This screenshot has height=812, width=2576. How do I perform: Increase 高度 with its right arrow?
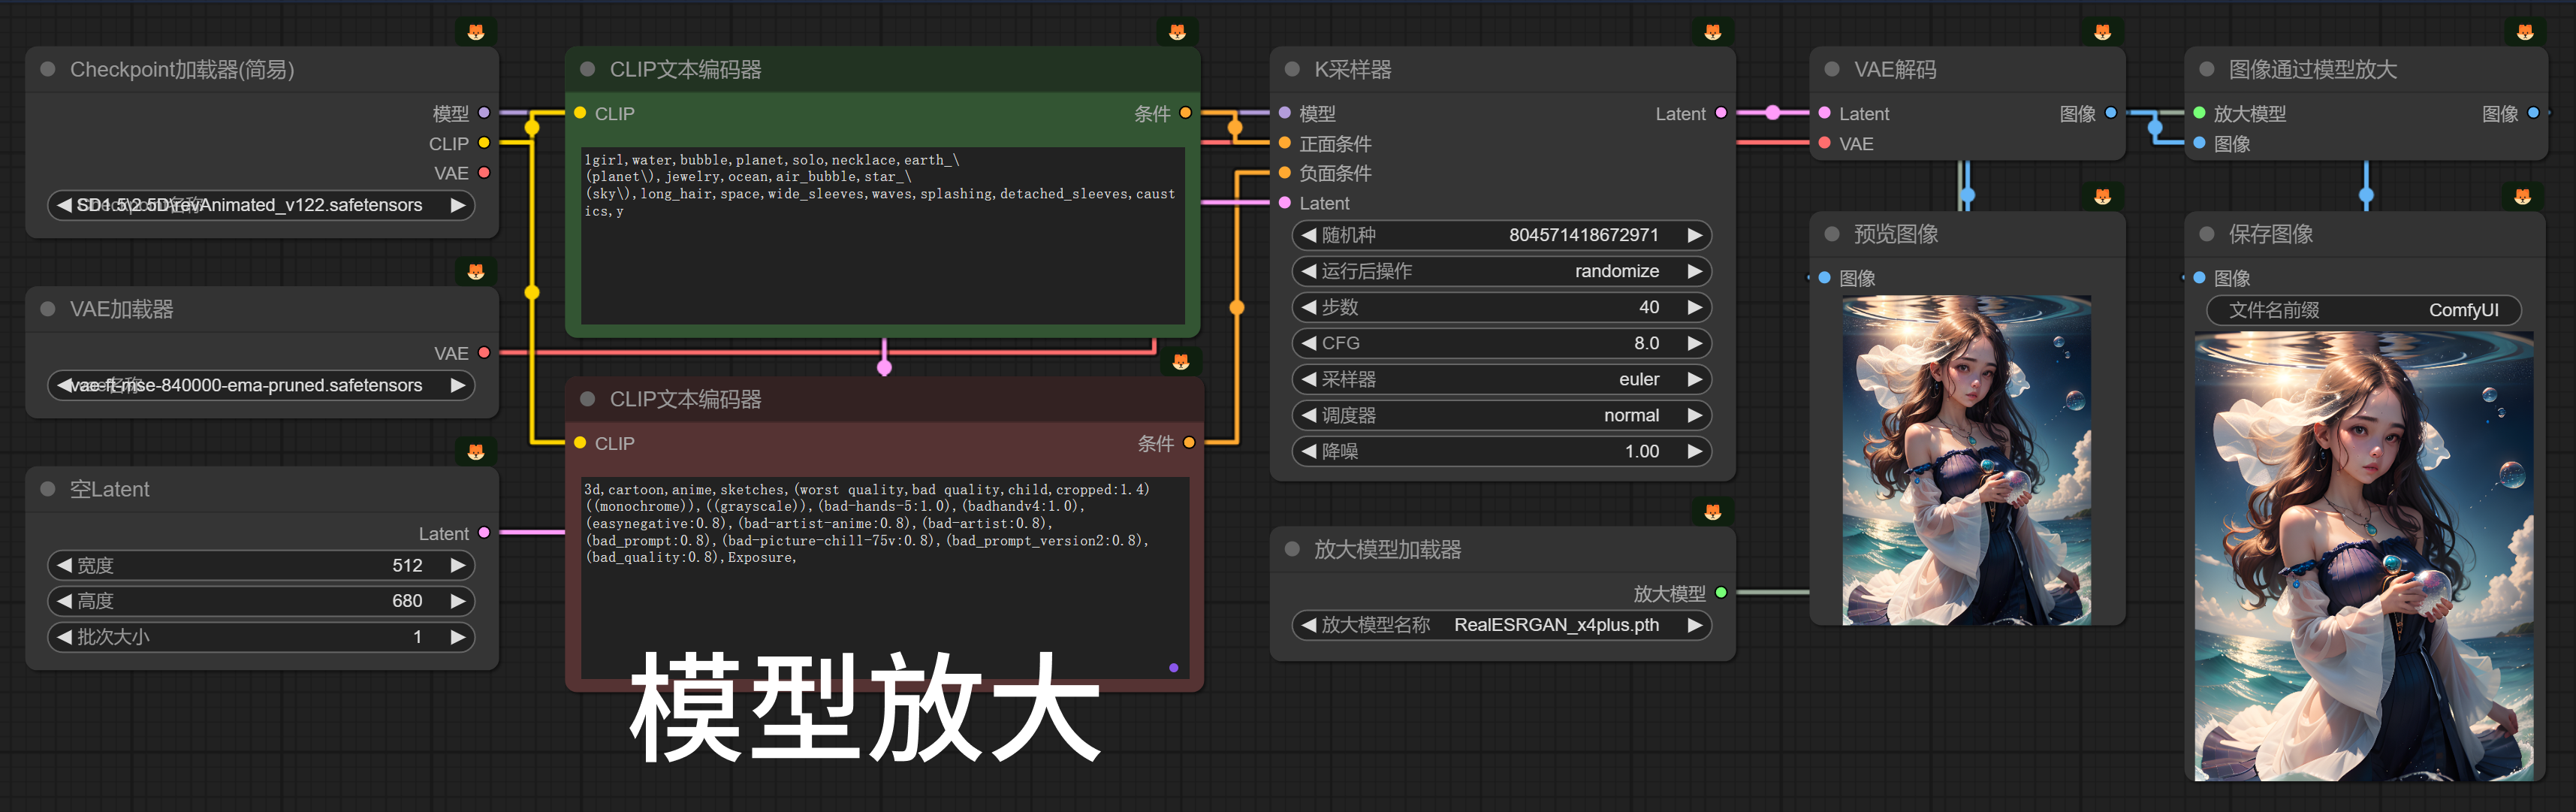[458, 601]
